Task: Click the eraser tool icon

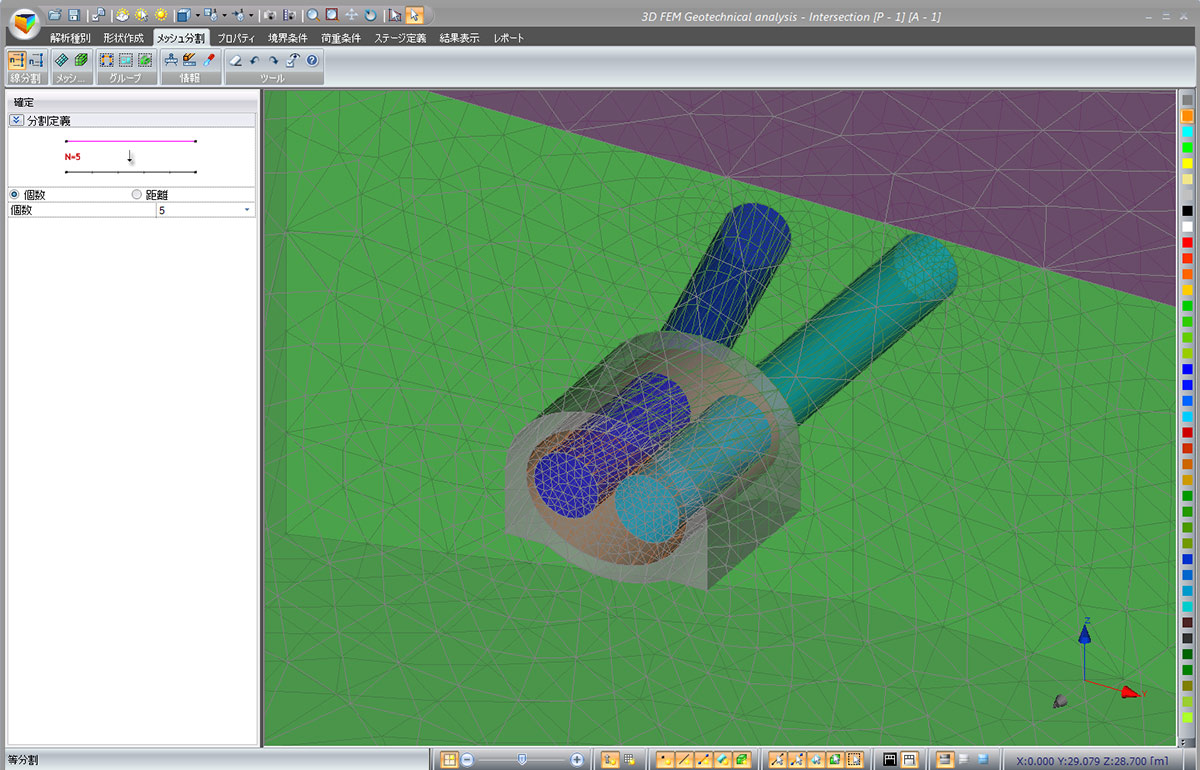Action: point(235,60)
